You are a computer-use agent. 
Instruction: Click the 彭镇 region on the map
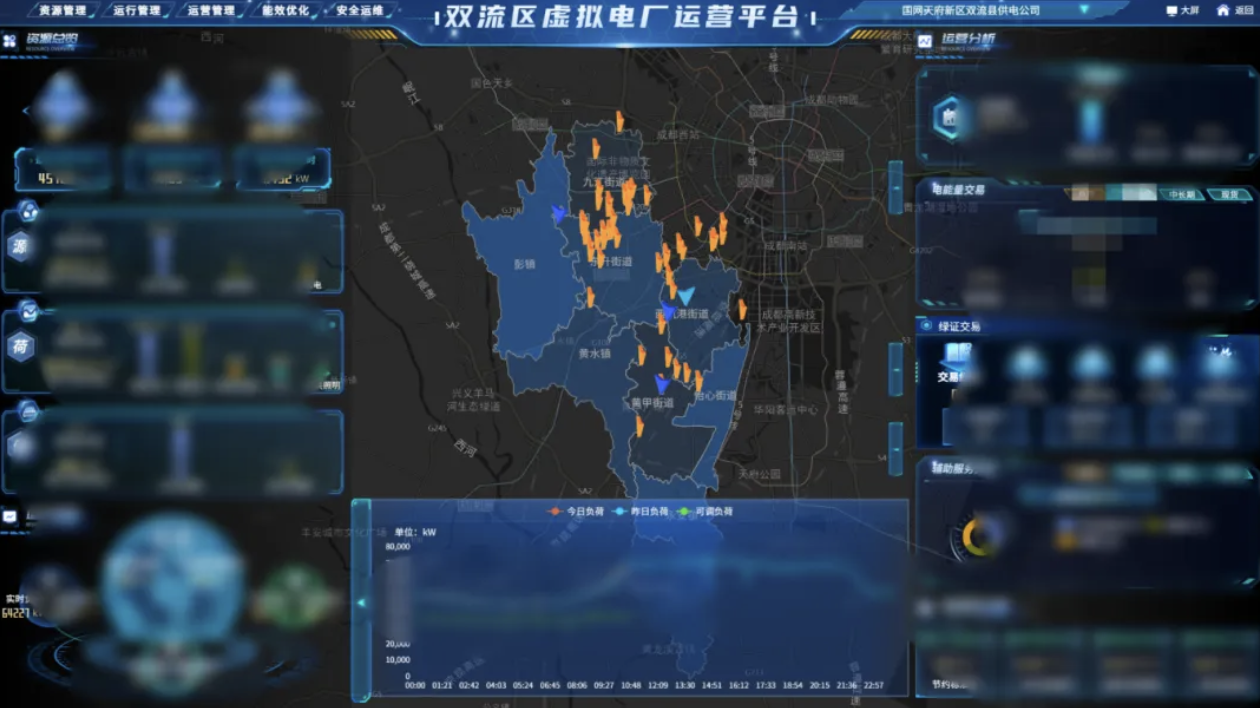click(525, 265)
